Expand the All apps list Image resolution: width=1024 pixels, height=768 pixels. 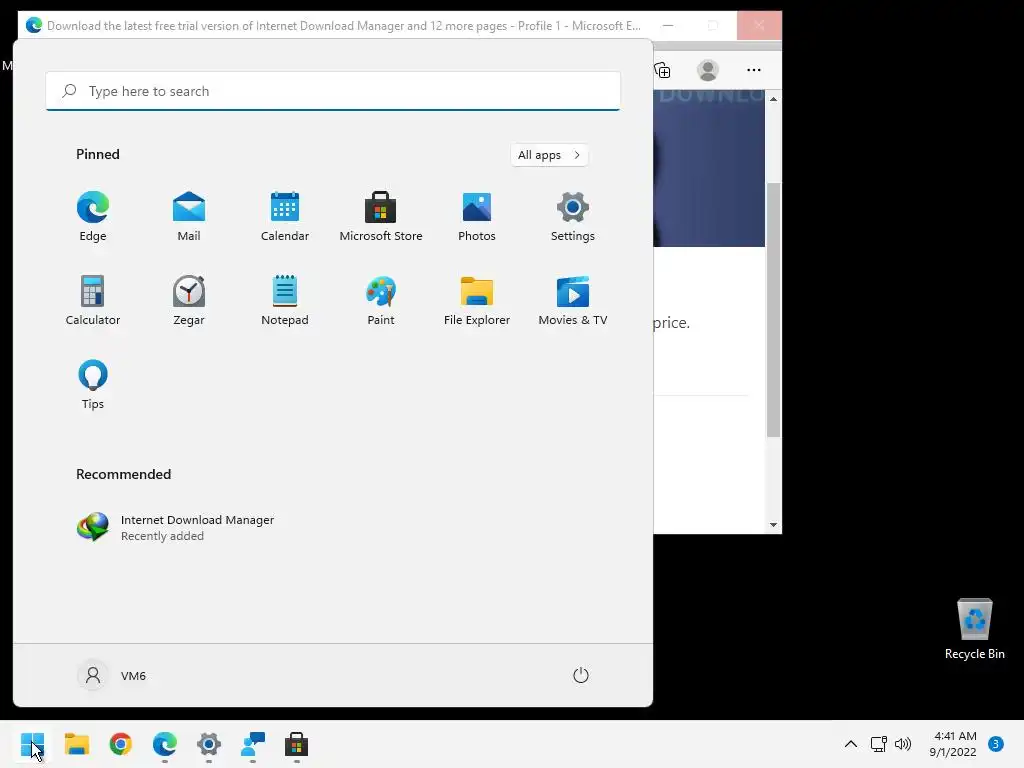coord(549,155)
